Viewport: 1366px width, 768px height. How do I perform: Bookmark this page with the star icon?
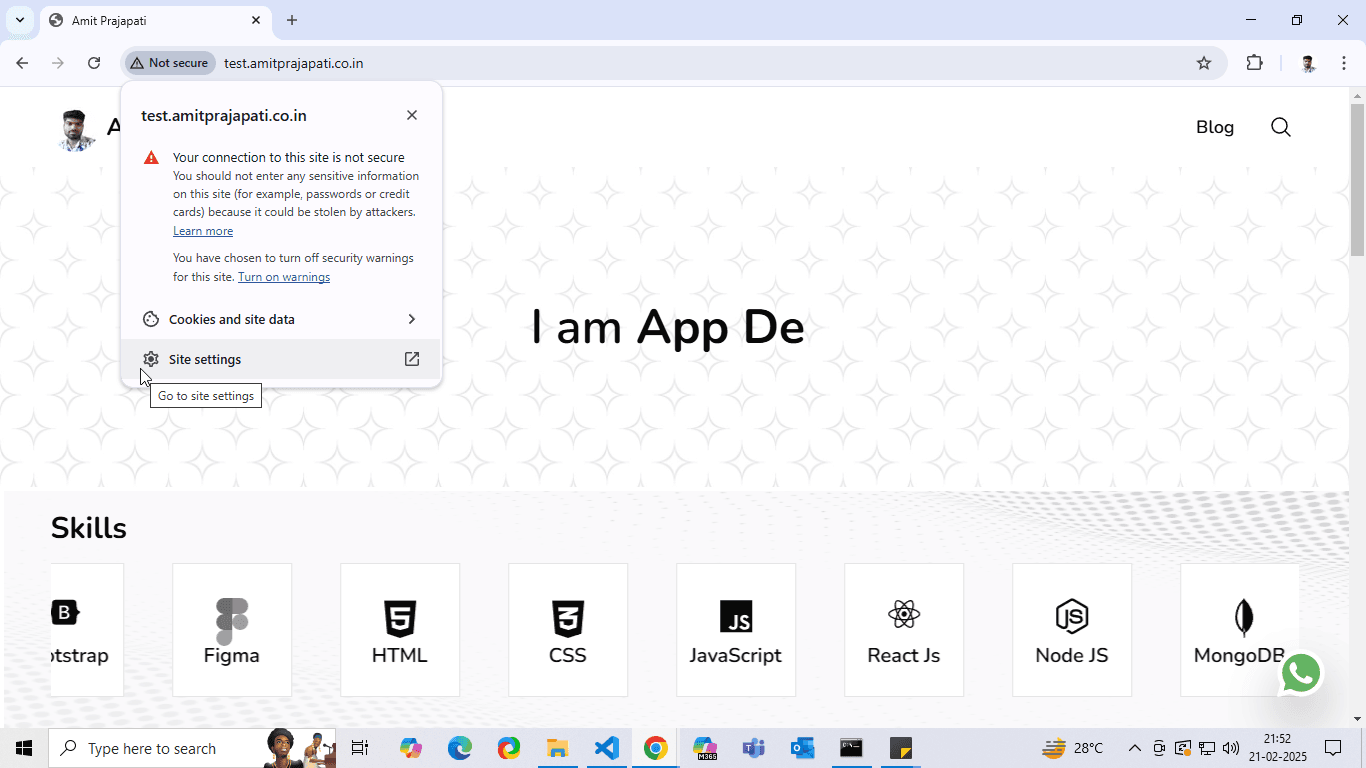click(1204, 63)
